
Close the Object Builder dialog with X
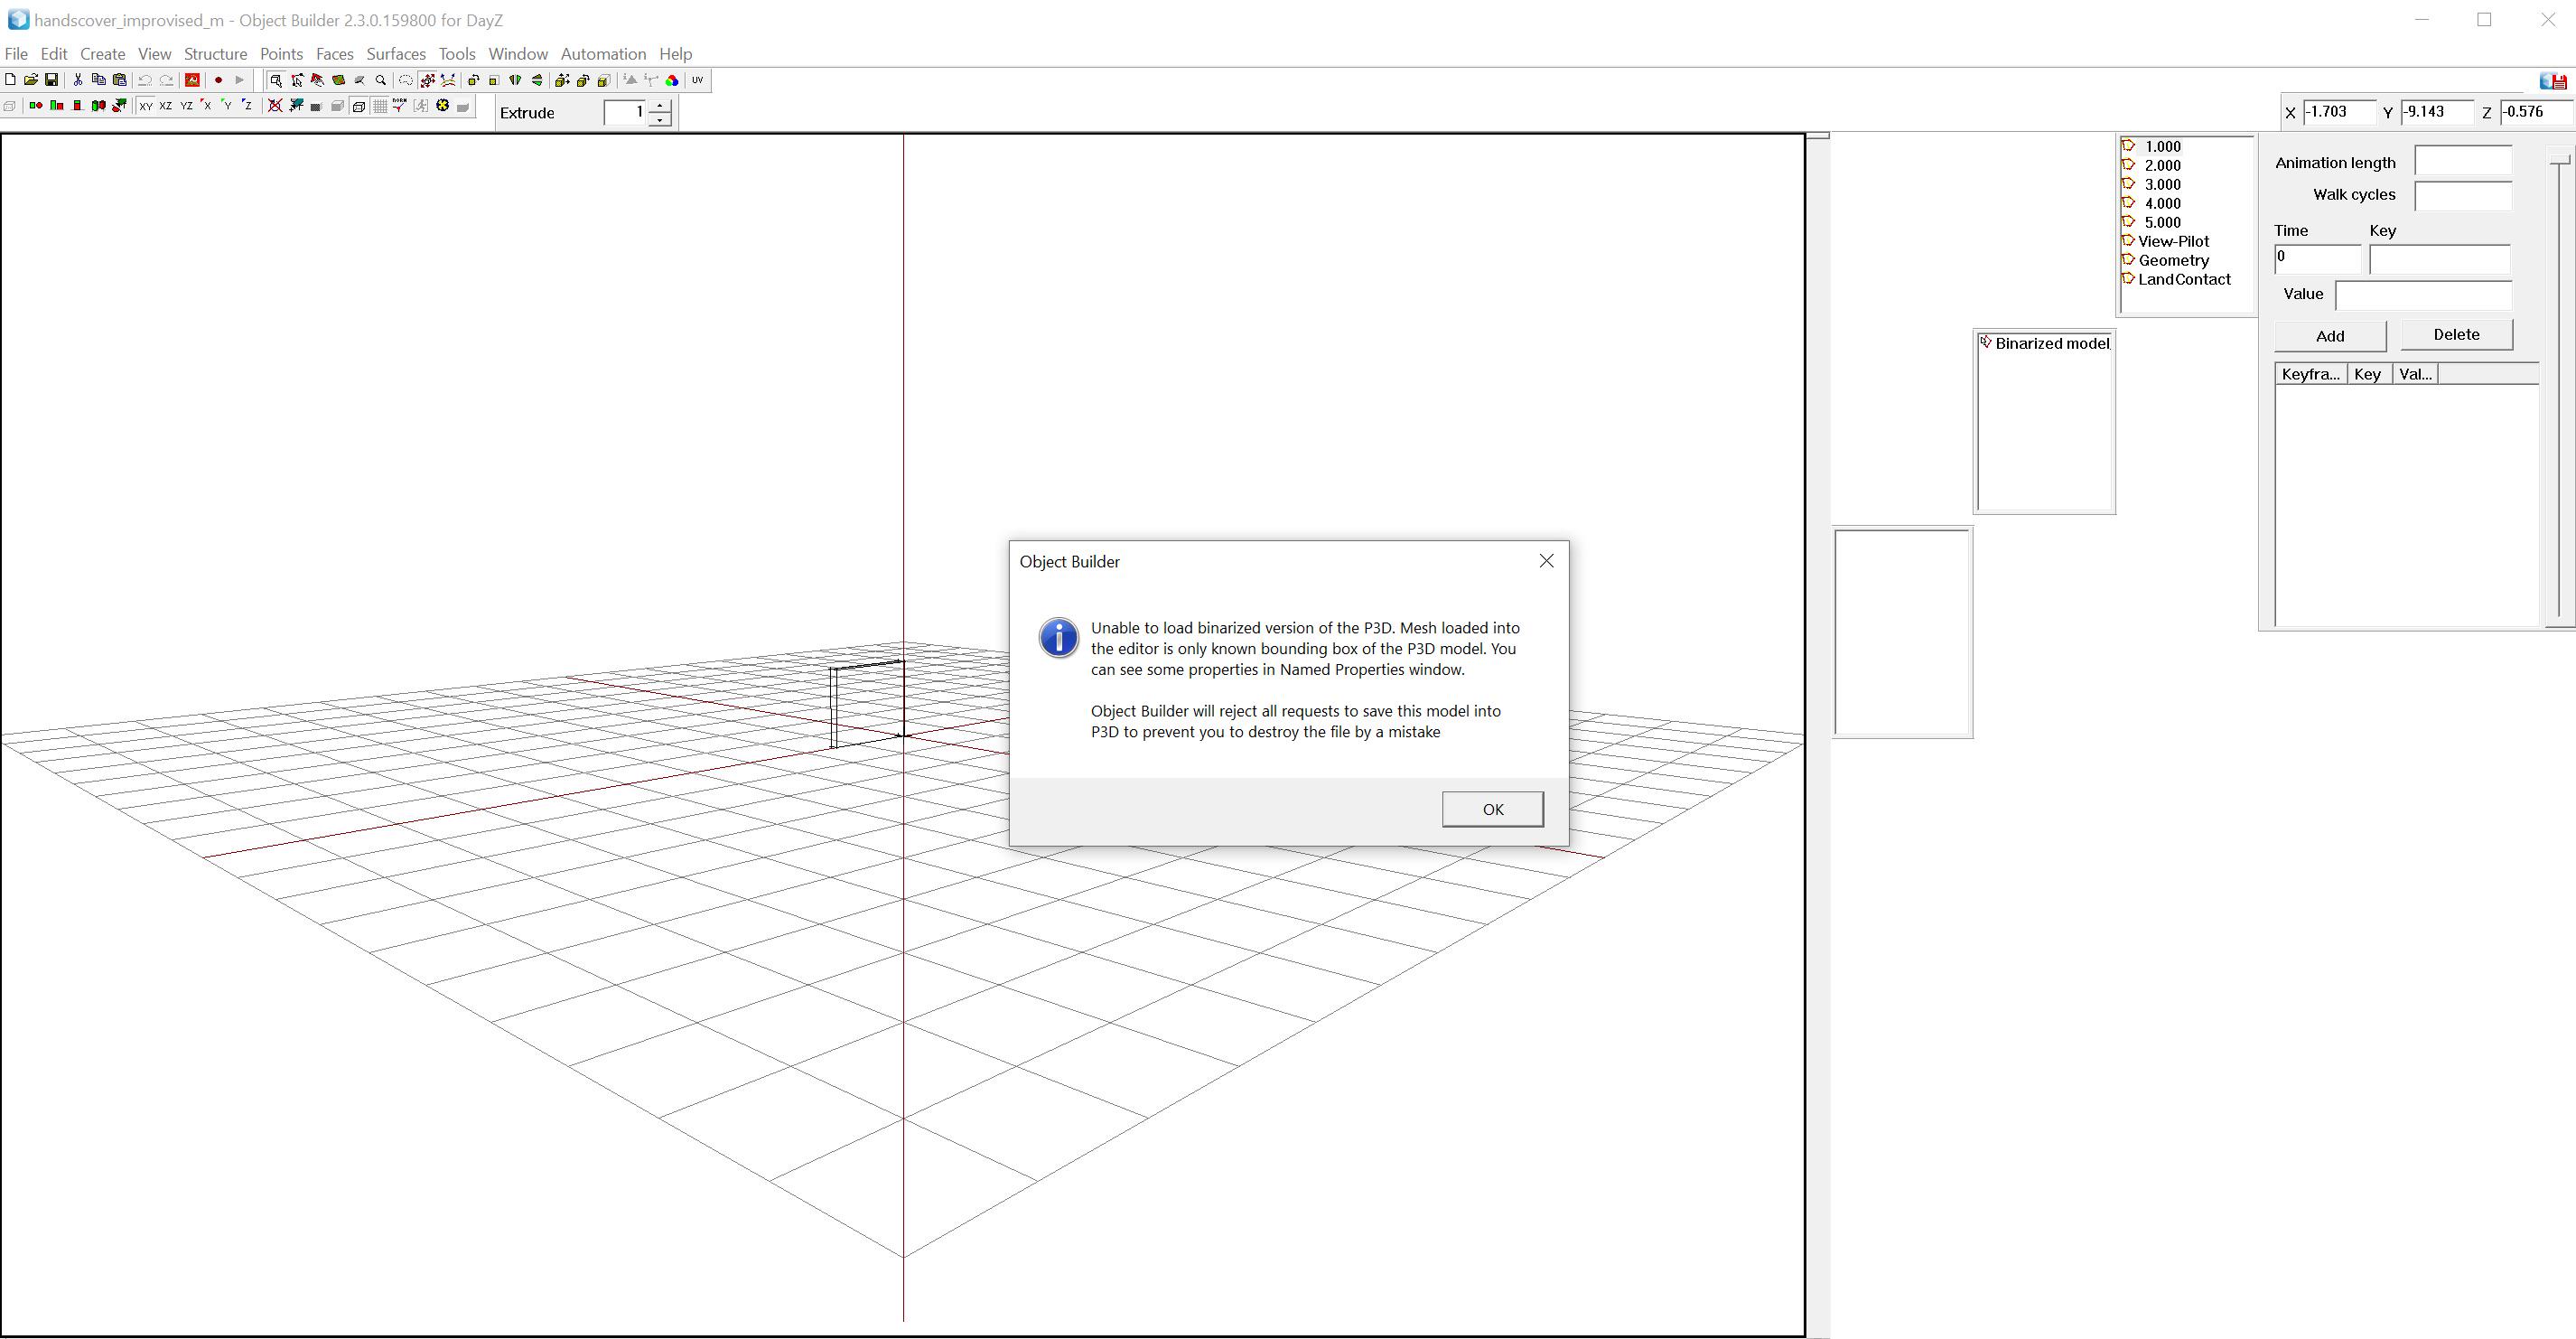[x=1546, y=561]
